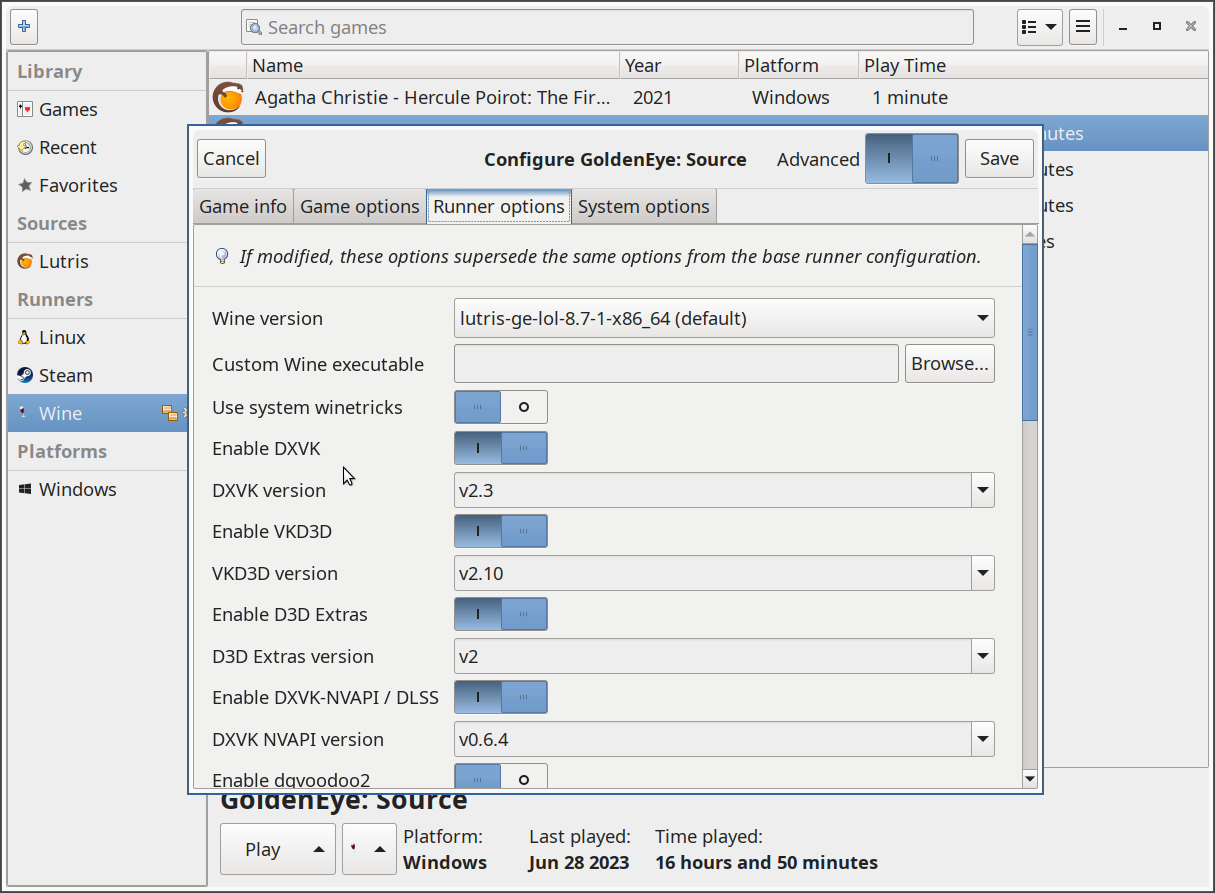Viewport: 1215px width, 893px height.
Task: Switch to the Game options tab
Action: (x=359, y=207)
